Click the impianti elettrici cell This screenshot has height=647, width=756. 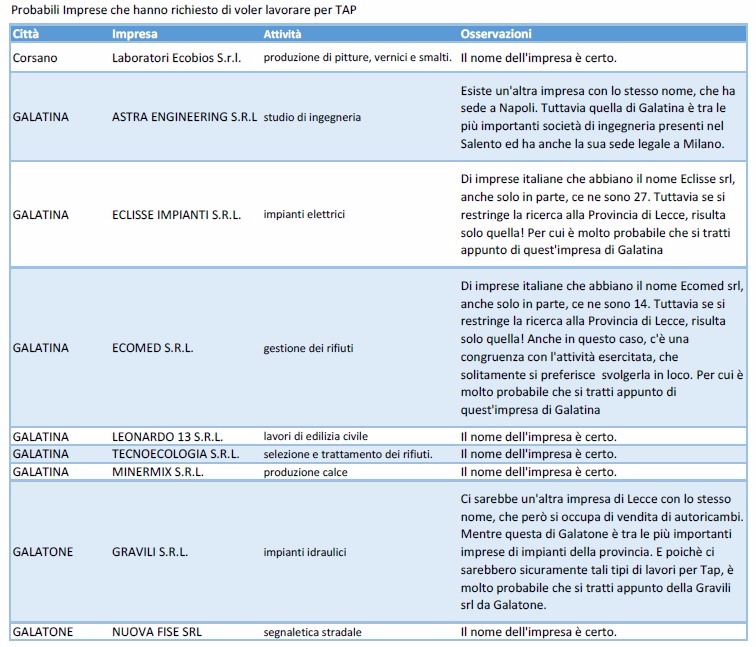tap(304, 214)
